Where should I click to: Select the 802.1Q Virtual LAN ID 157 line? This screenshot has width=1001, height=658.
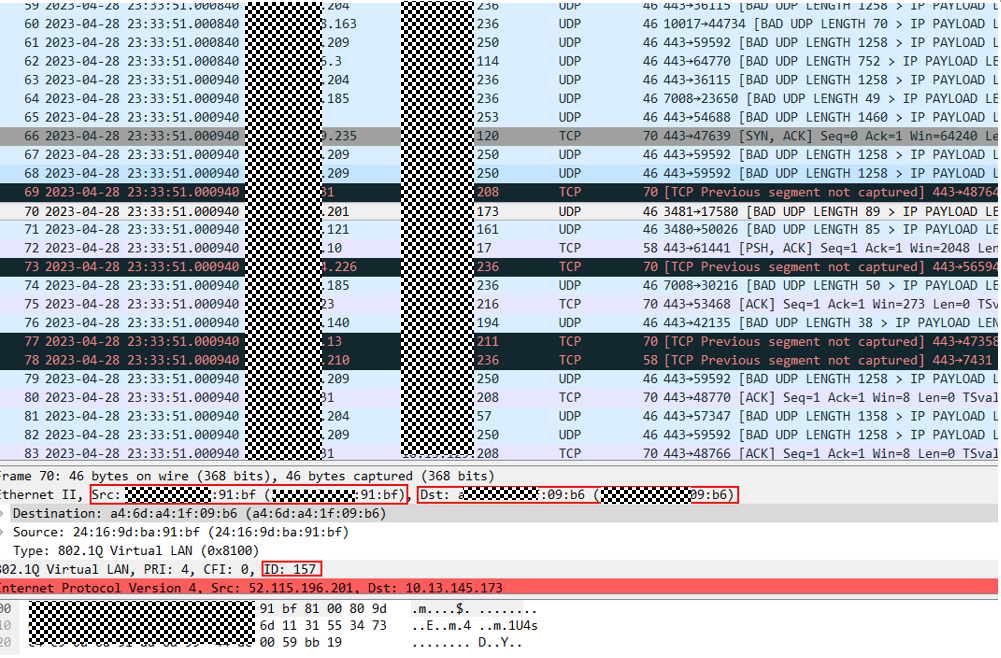click(x=160, y=570)
